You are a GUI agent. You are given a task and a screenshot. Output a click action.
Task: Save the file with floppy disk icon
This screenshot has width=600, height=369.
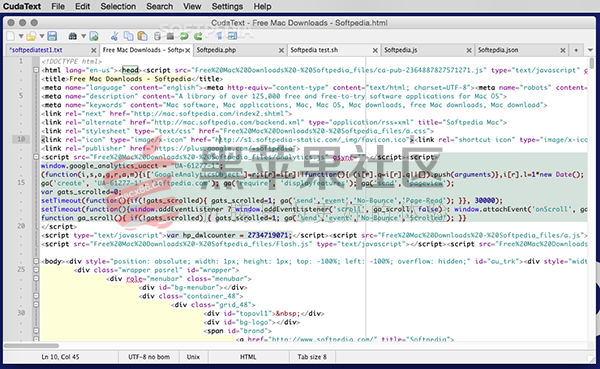(x=52, y=36)
